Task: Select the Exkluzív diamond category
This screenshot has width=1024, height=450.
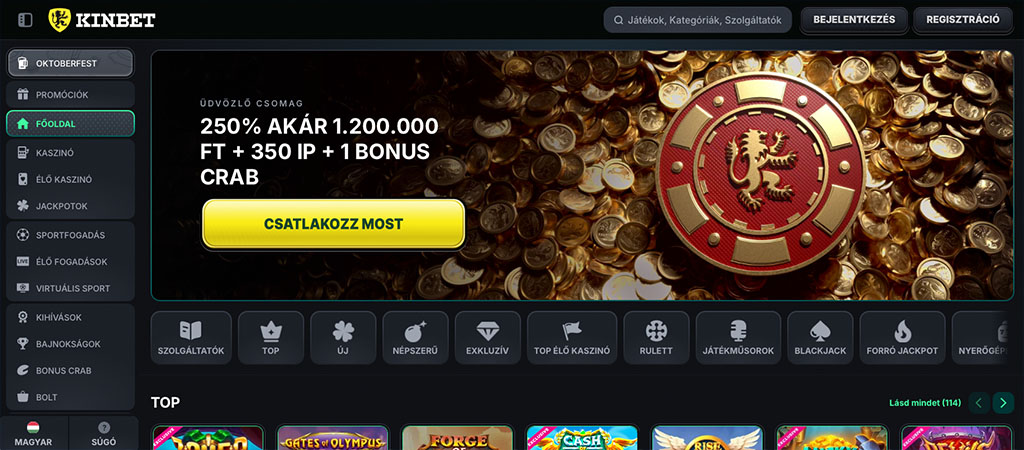Action: pos(488,338)
